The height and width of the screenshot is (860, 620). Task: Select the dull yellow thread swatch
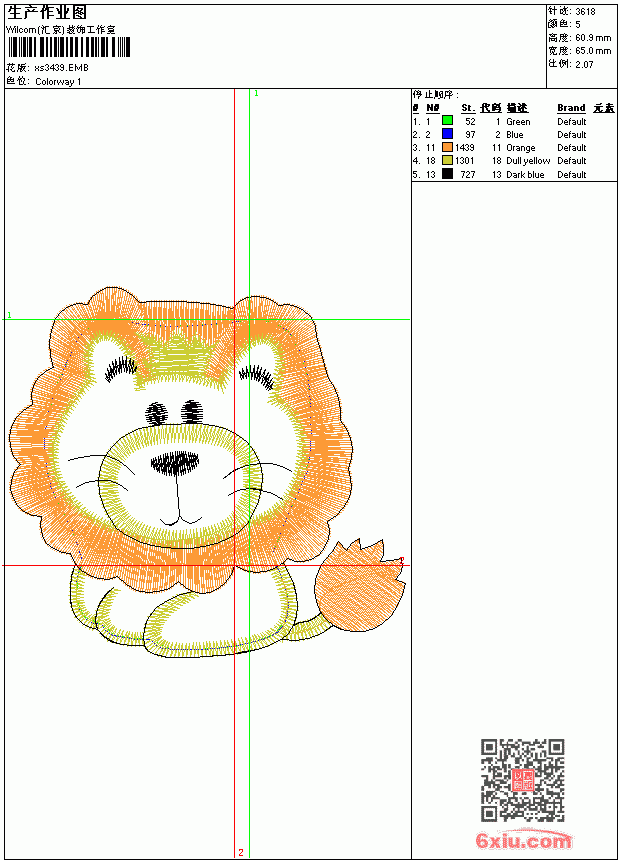[447, 160]
